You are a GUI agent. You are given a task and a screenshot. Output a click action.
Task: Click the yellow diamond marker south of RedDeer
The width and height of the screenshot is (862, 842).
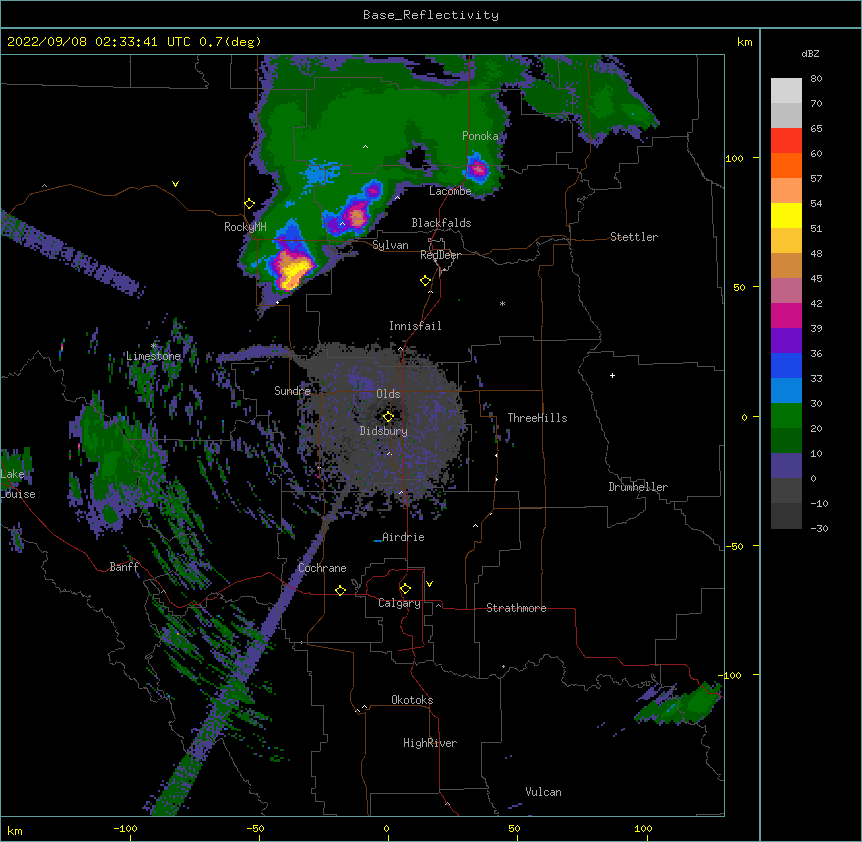425,281
